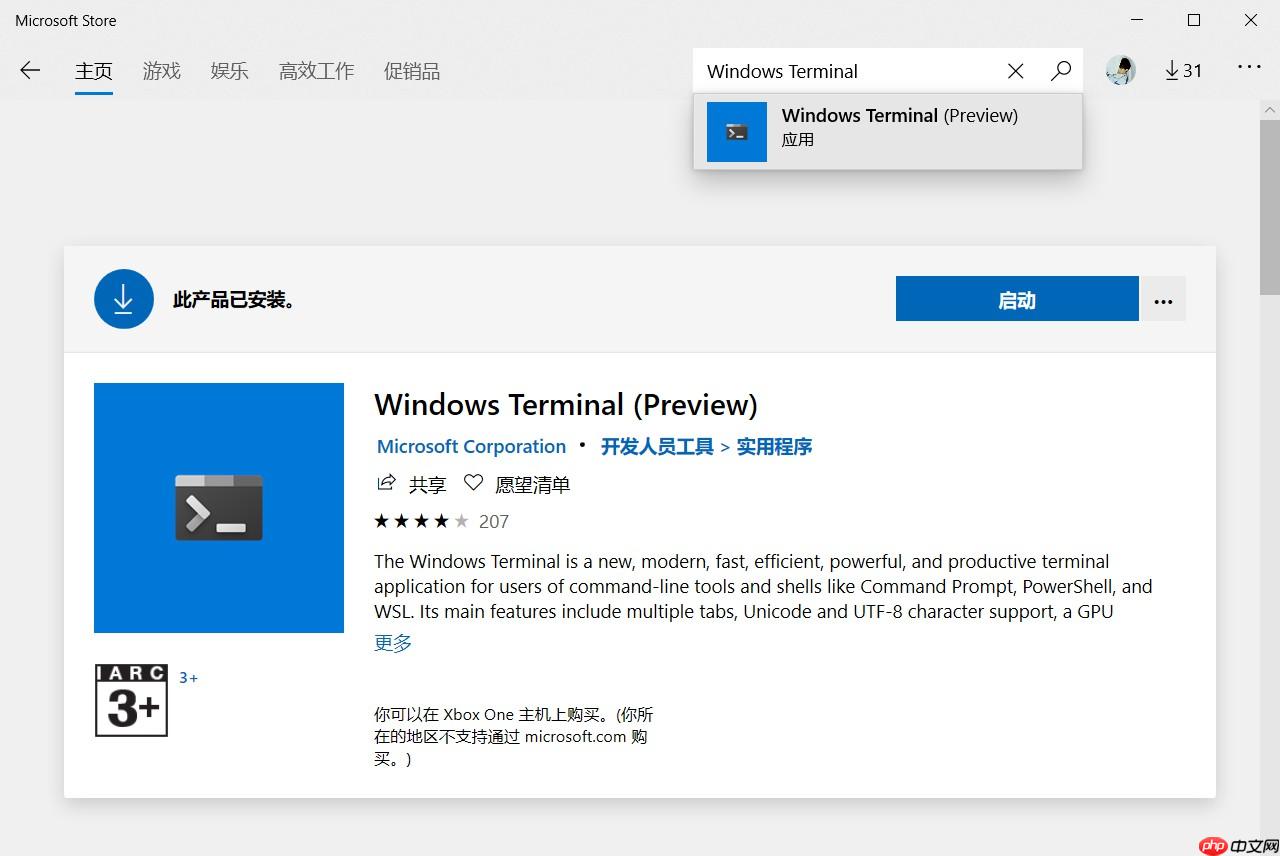Open more options beside the launch button
The height and width of the screenshot is (856, 1280).
[x=1163, y=299]
